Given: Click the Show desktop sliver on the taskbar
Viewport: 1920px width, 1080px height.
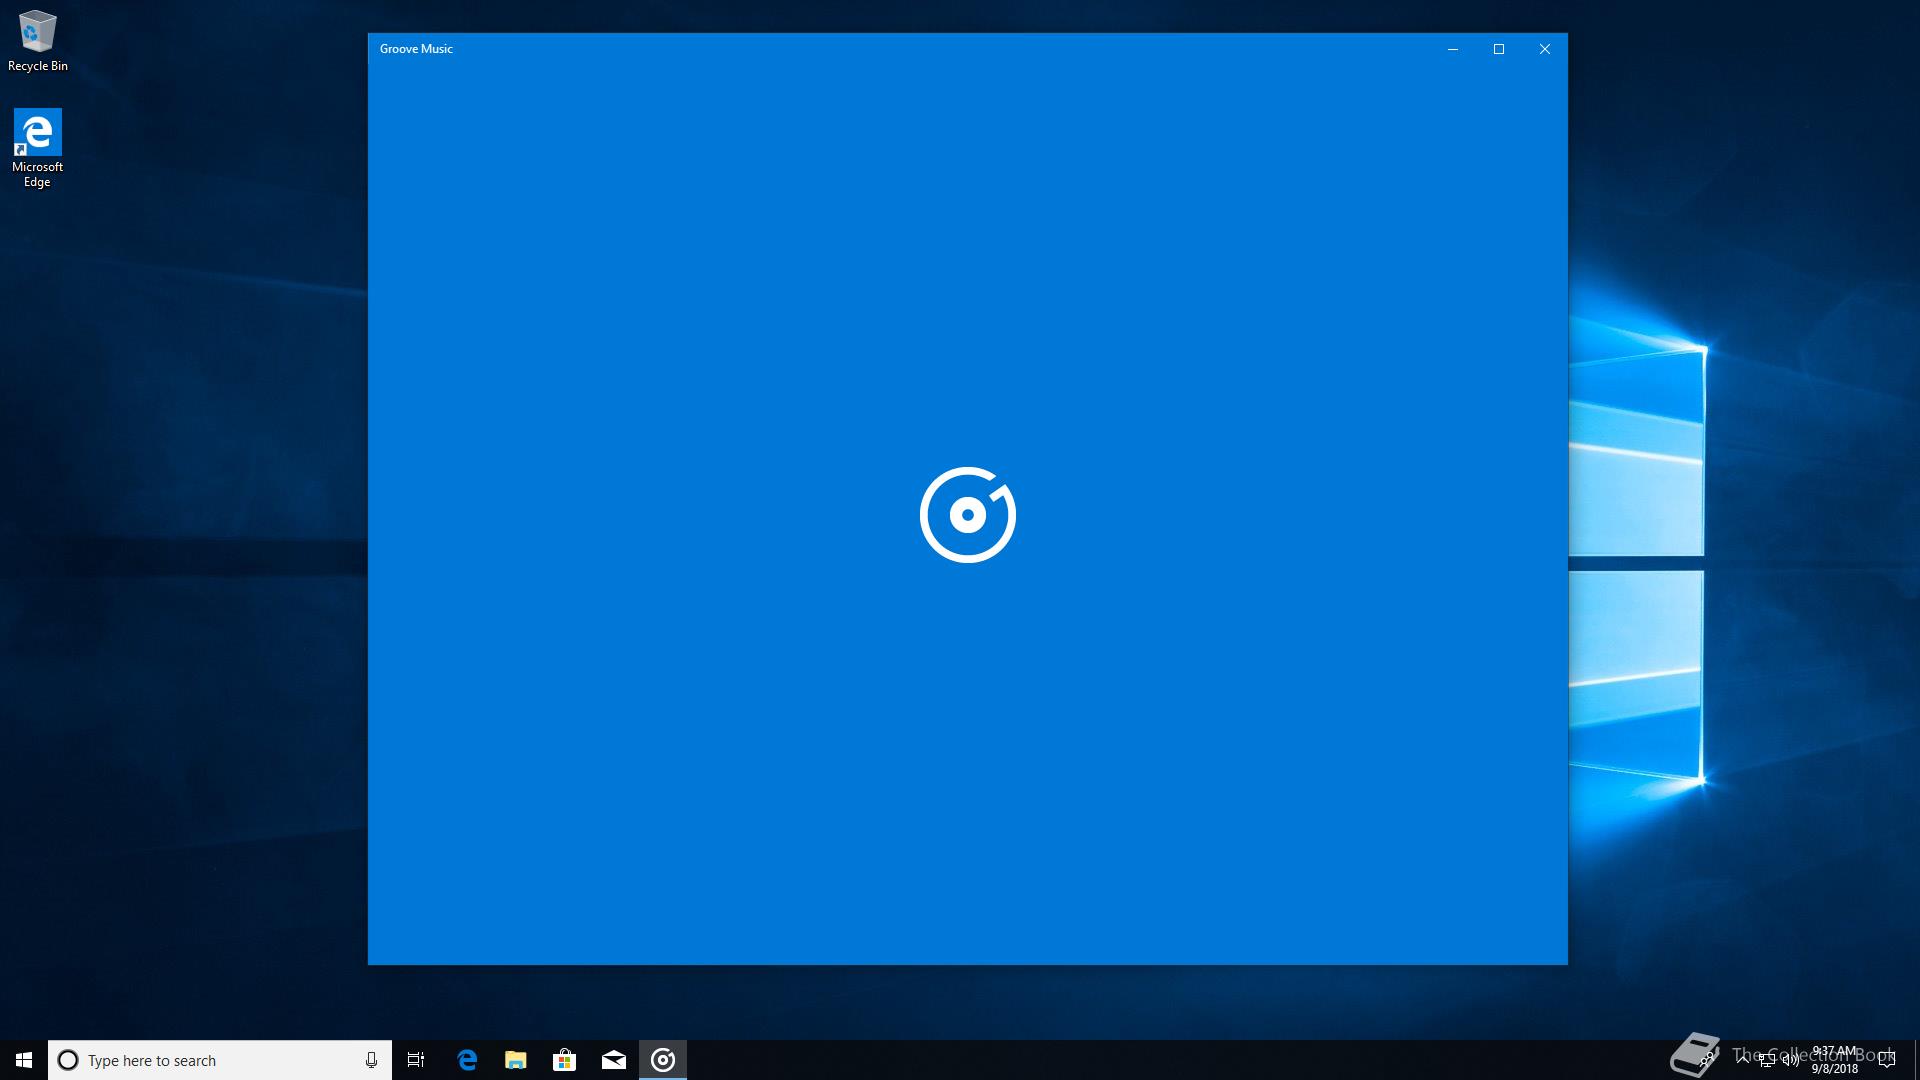Looking at the screenshot, I should [1916, 1060].
